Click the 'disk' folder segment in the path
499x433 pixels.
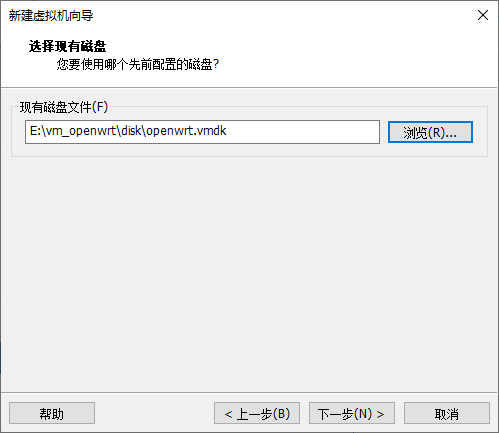coord(131,131)
